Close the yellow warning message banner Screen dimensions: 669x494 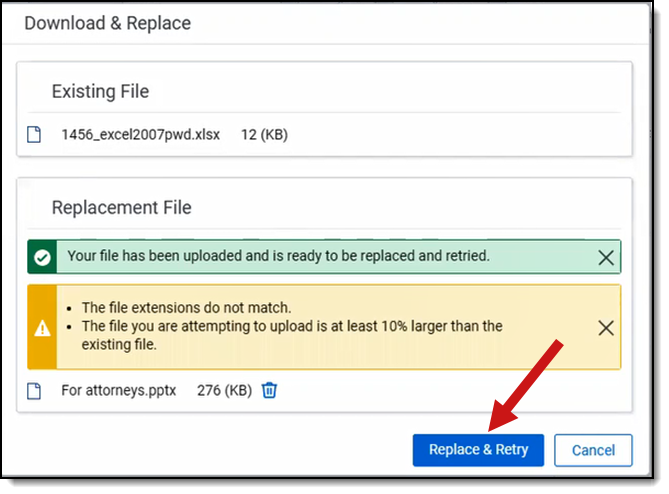605,327
